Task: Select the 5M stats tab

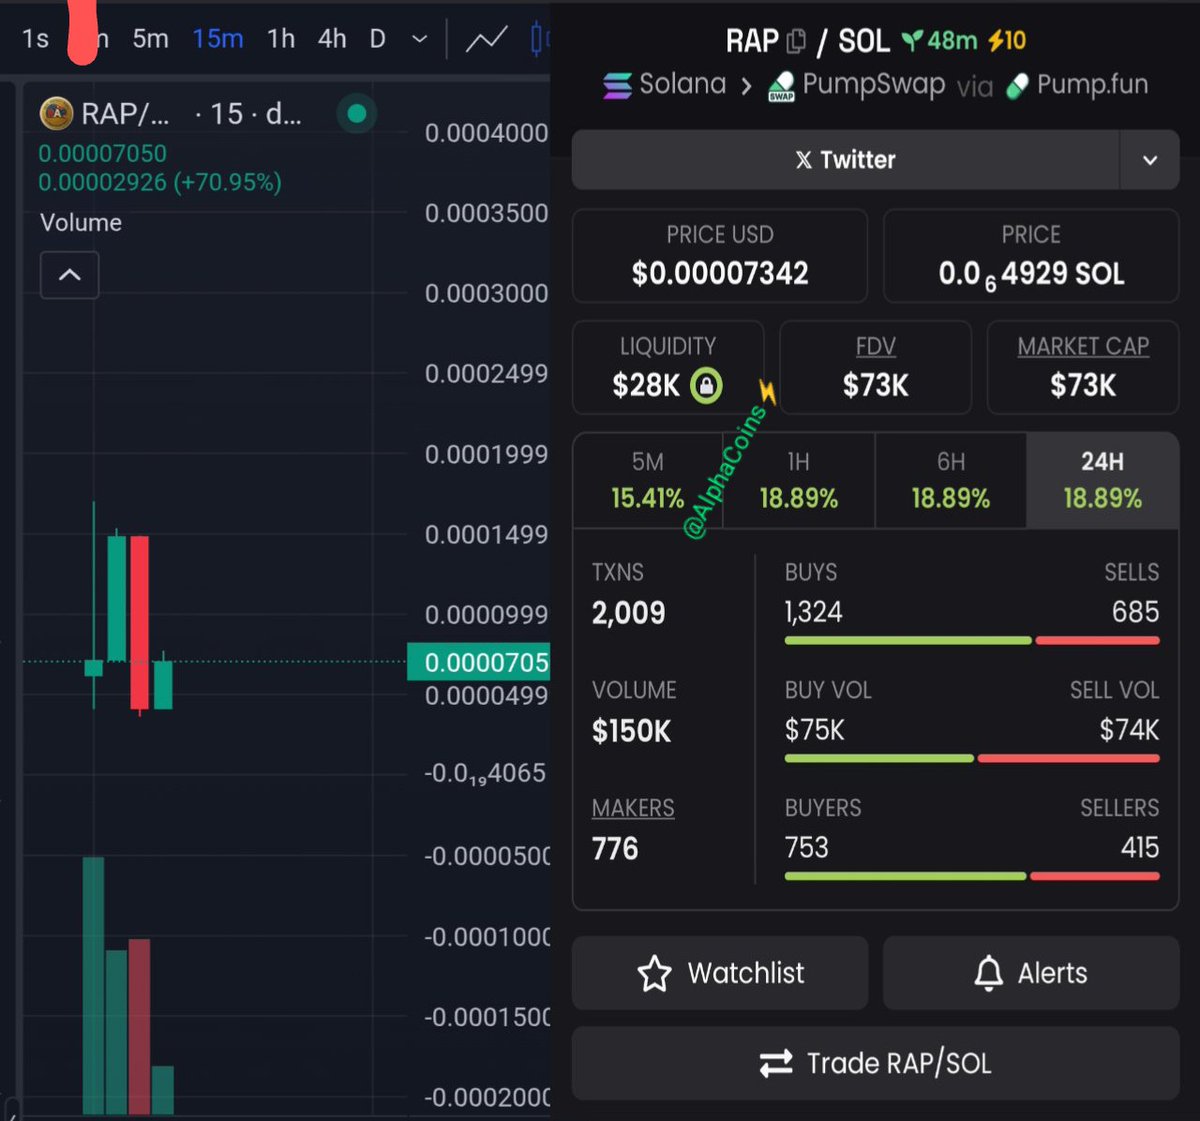Action: coord(648,481)
